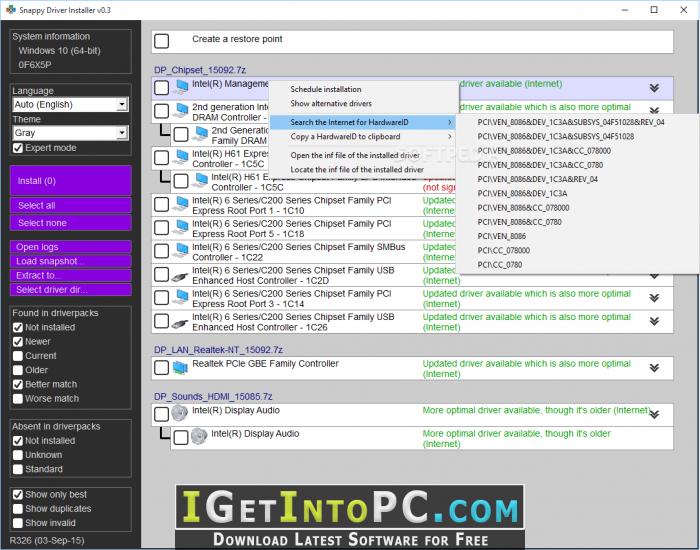Click the H61 Express Chipset parent row device icon

[x=181, y=157]
